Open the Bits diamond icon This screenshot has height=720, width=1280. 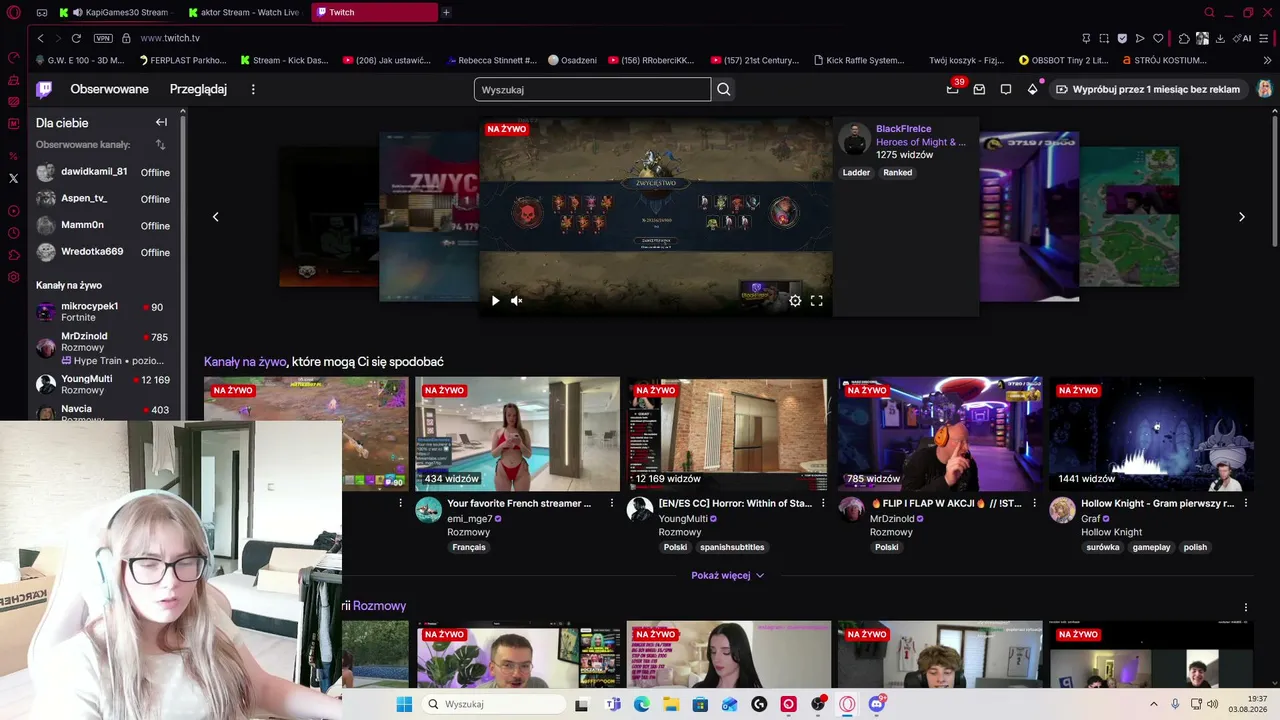click(1033, 89)
